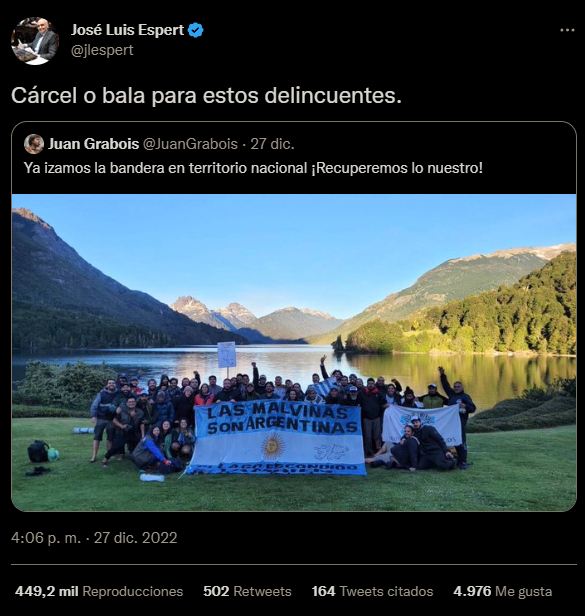Click the @jlespert handle
Image resolution: width=585 pixels, height=616 pixels.
tap(102, 50)
